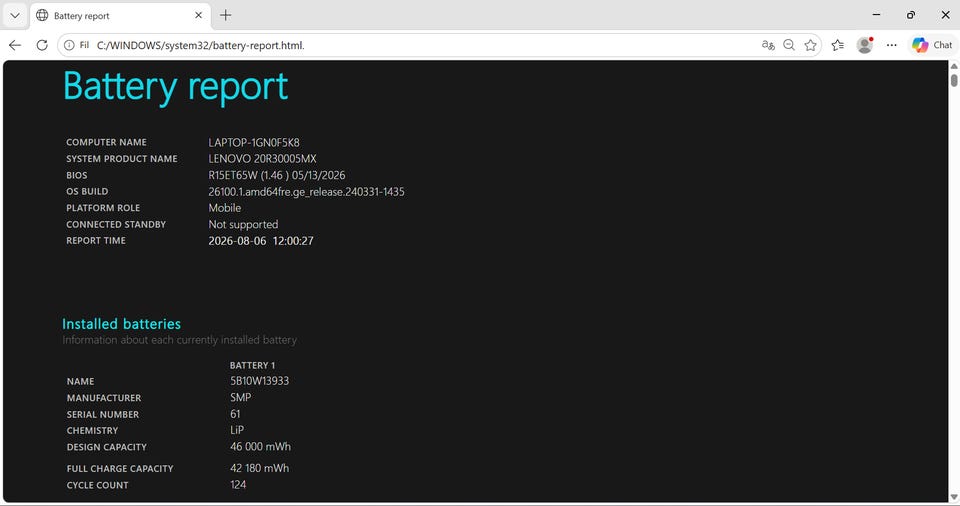Click the FULL CHARGE CAPACITY label
Screen dimensions: 960x506
point(120,469)
